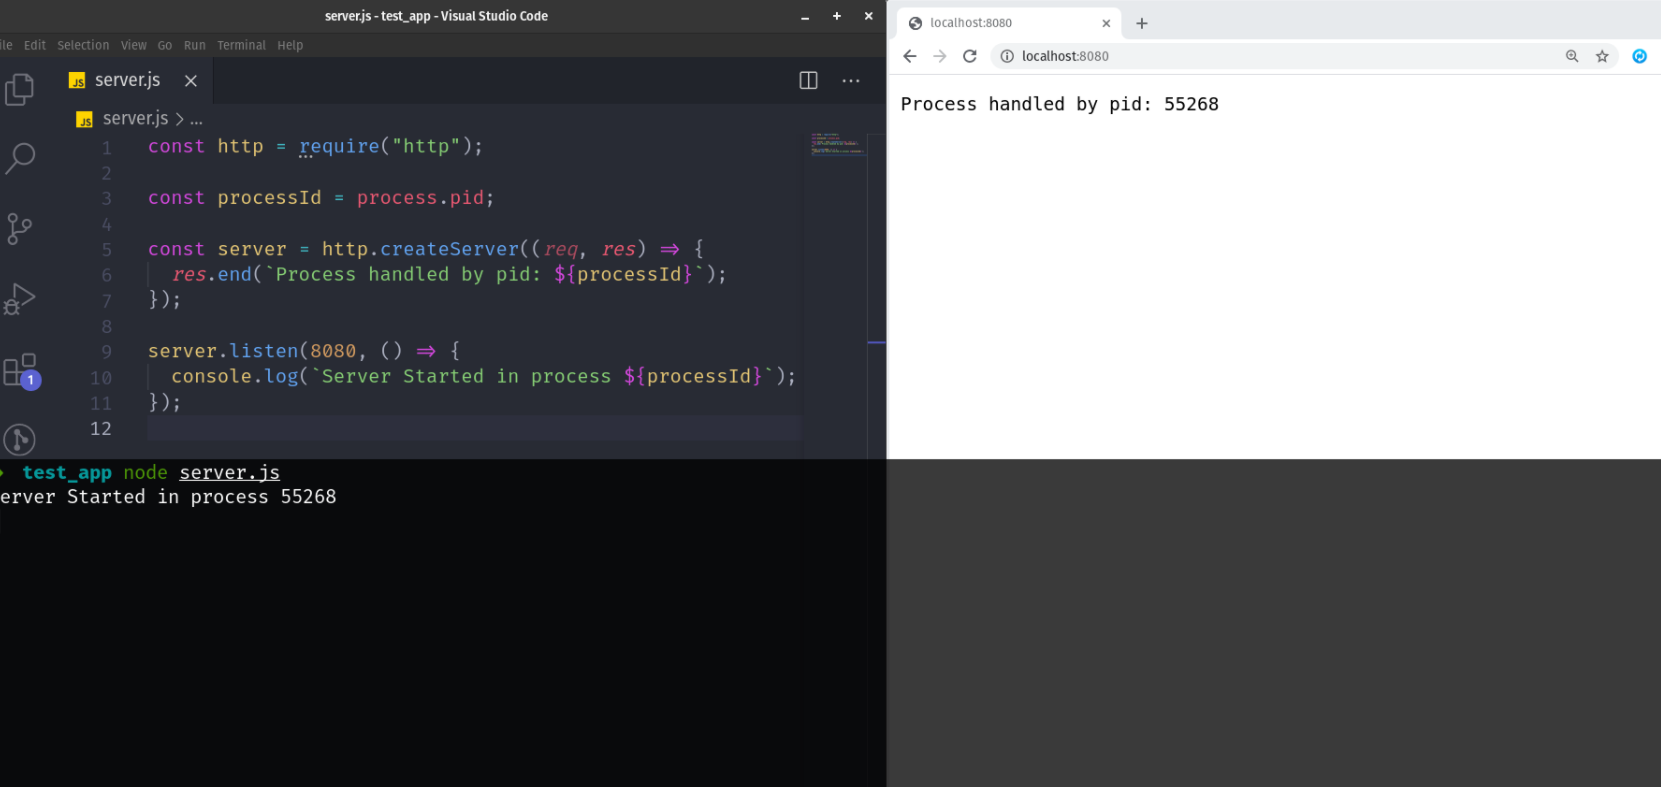Click the blue browser extension icon
Screen dimensions: 1661x787
click(1639, 56)
